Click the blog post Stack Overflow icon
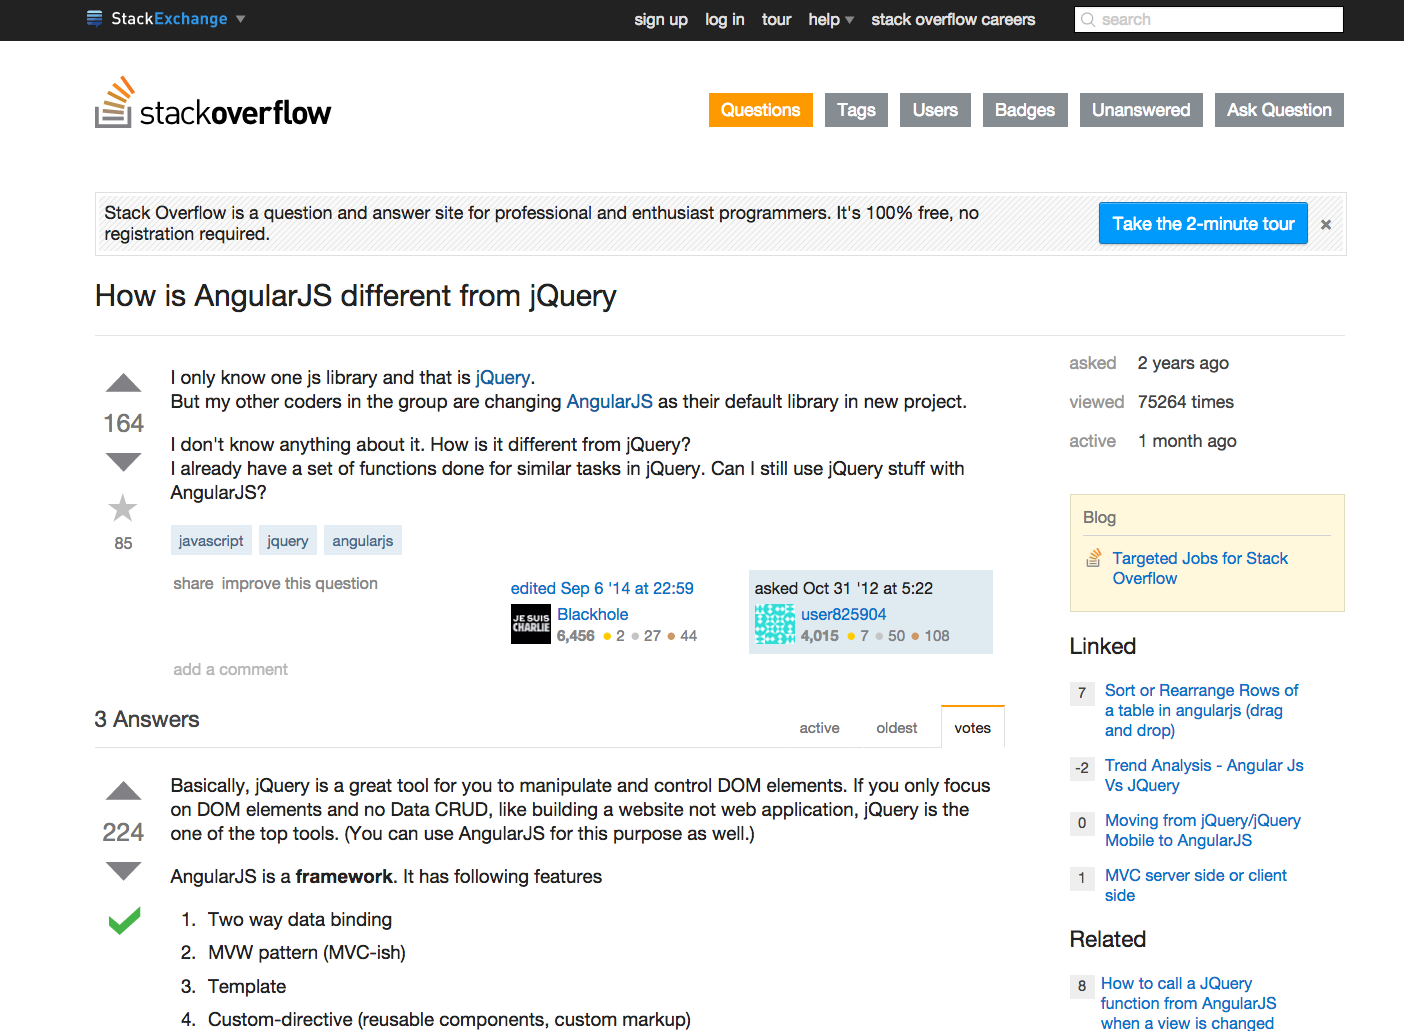 point(1095,558)
